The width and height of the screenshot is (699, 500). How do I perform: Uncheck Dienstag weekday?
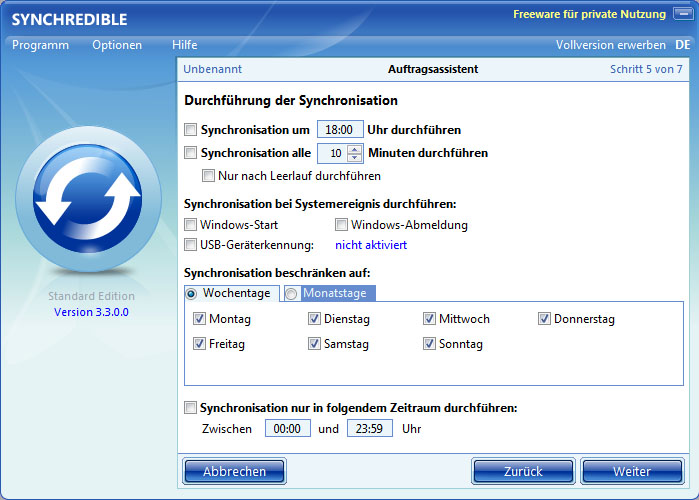coord(314,319)
